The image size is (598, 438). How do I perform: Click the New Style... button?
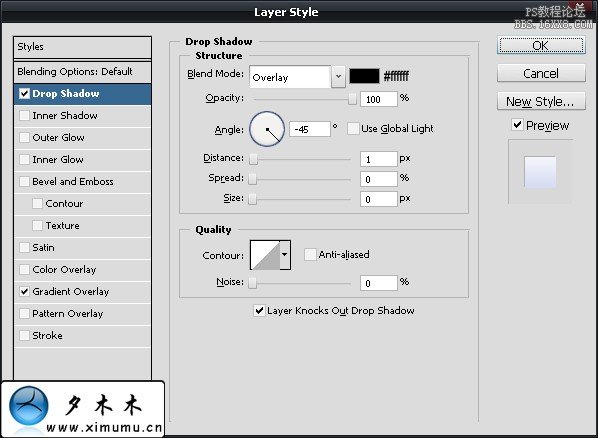coord(541,101)
